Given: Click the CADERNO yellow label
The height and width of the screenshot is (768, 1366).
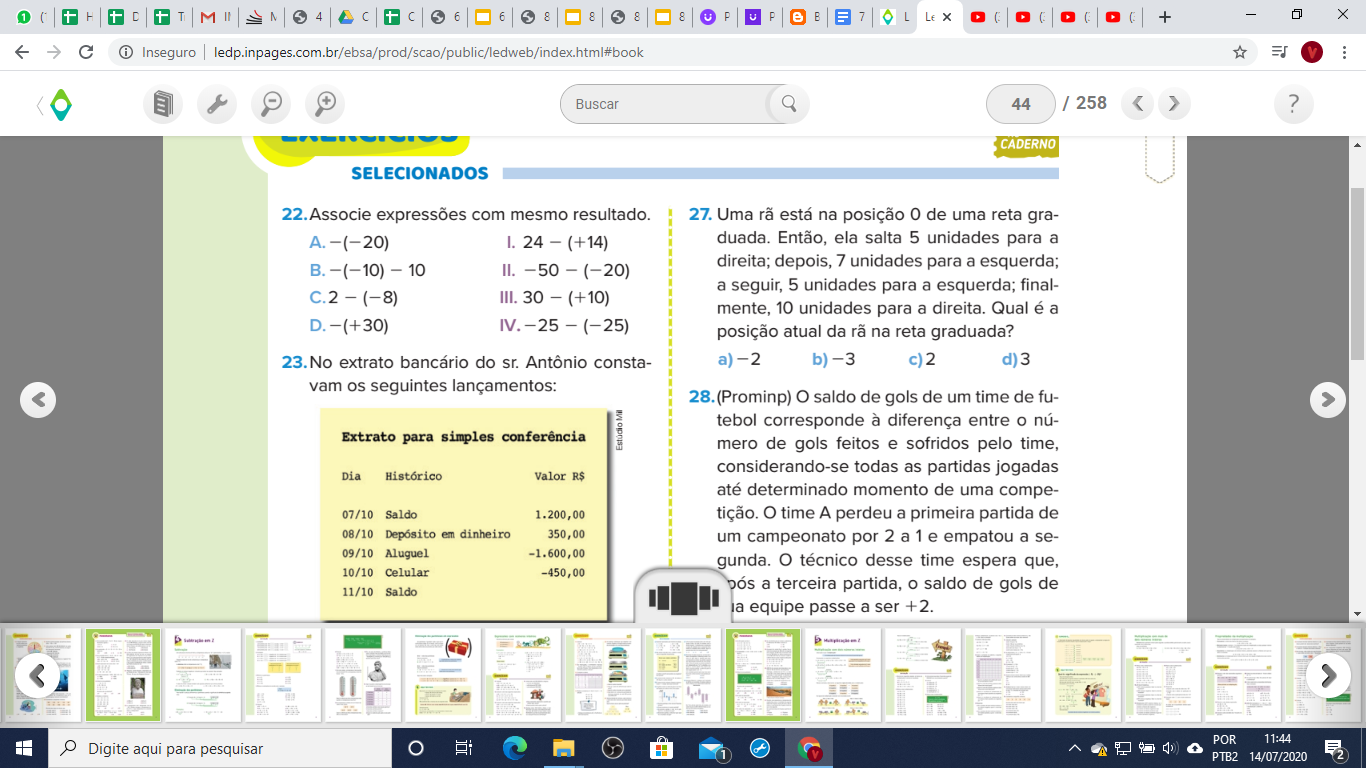Looking at the screenshot, I should [x=1027, y=145].
